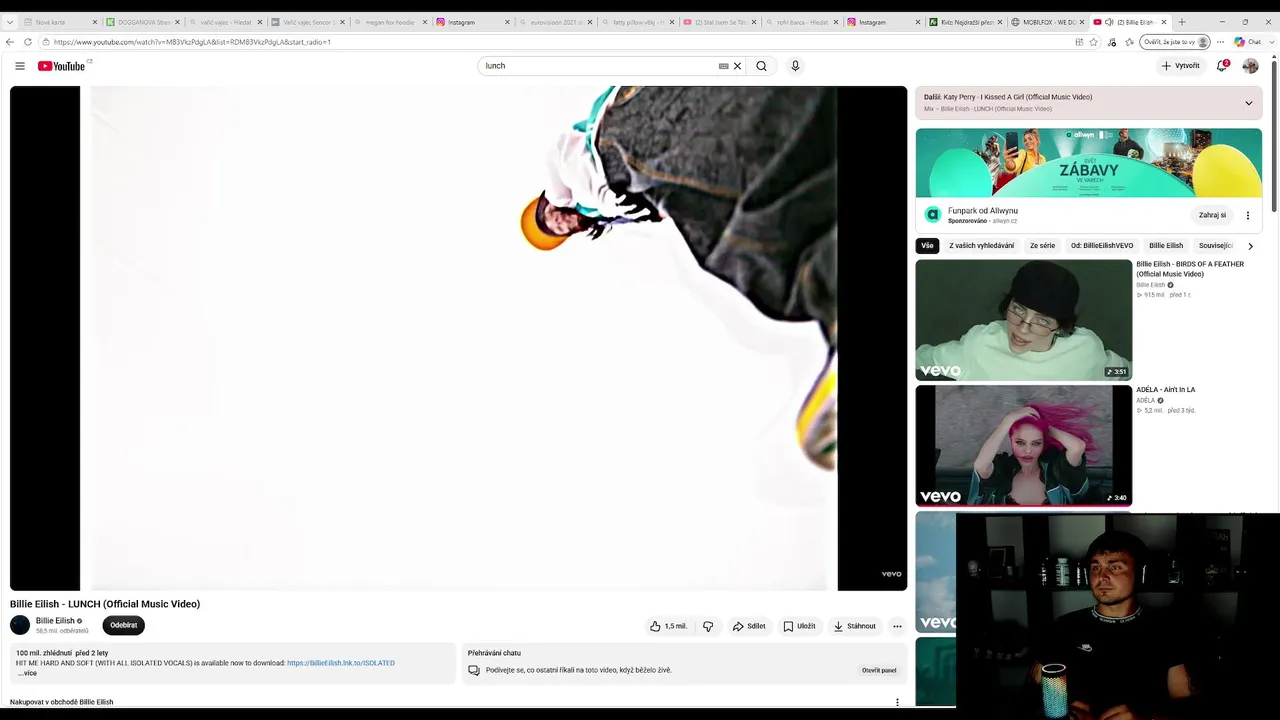Image resolution: width=1280 pixels, height=720 pixels.
Task: Expand the tab search dropdown
Action: pyautogui.click(x=10, y=22)
